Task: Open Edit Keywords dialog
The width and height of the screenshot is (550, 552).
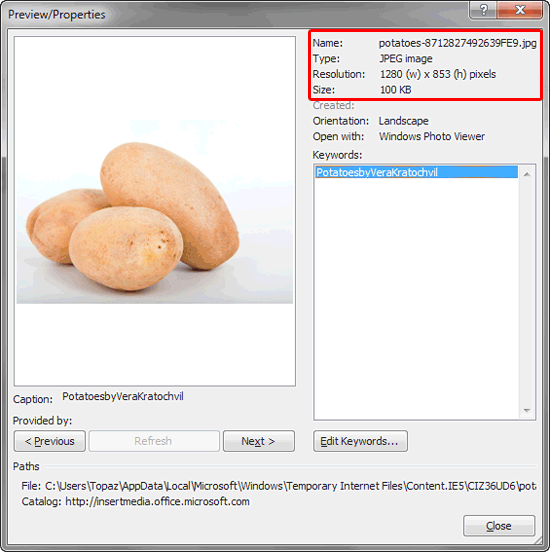Action: pos(360,441)
